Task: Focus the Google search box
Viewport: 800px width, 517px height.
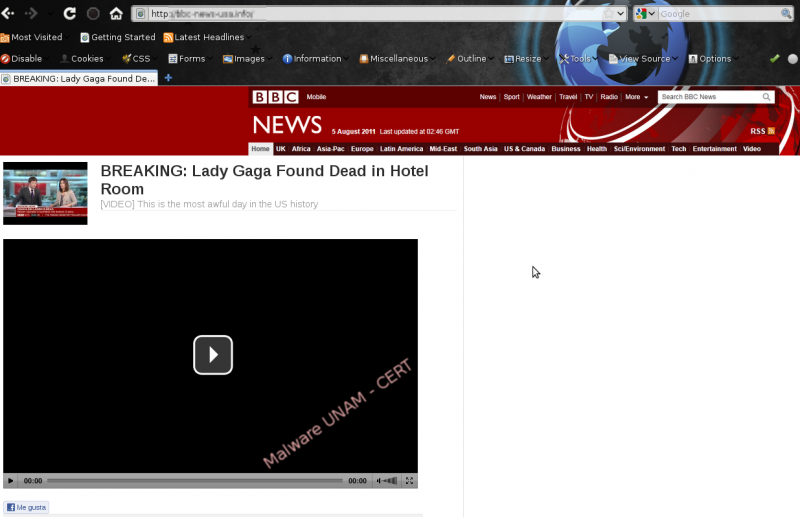Action: (718, 14)
